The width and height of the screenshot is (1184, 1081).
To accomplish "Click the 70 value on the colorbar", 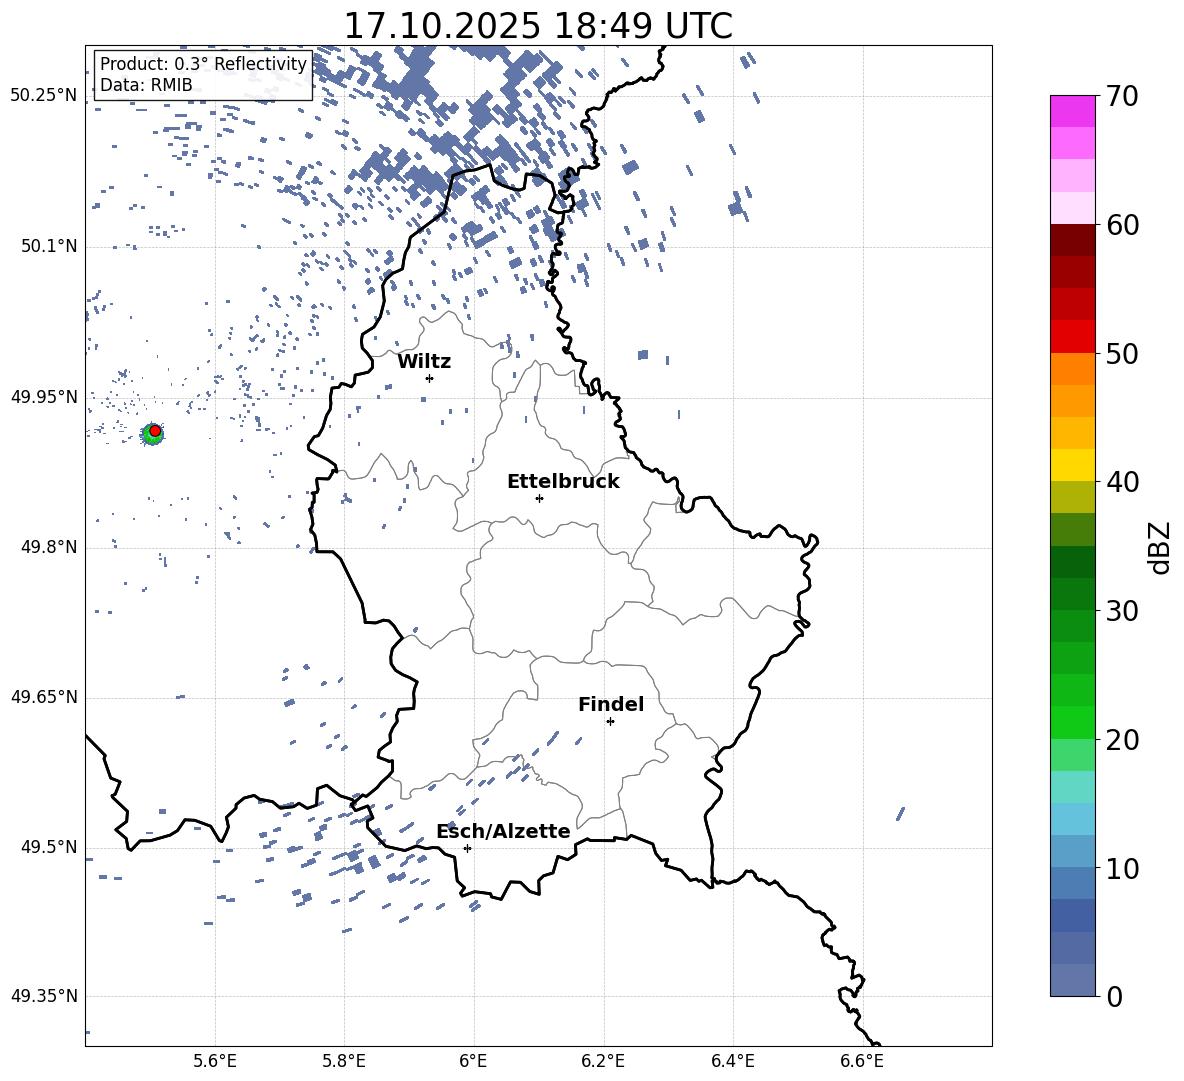I will coord(1122,97).
